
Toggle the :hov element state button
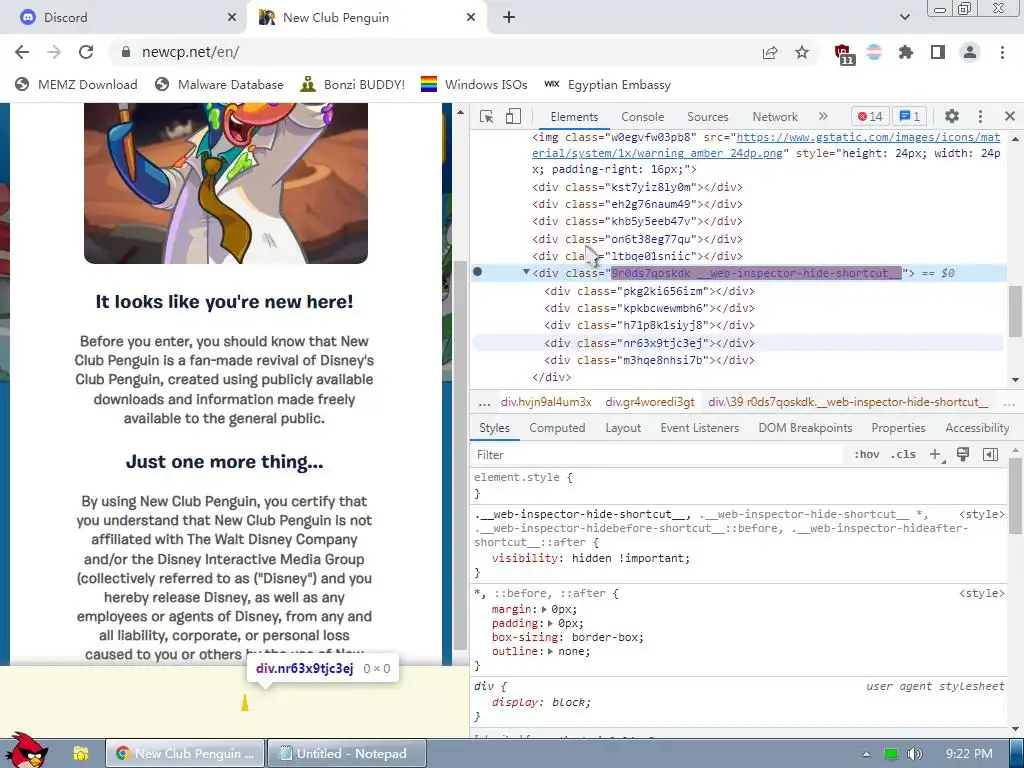click(x=867, y=455)
